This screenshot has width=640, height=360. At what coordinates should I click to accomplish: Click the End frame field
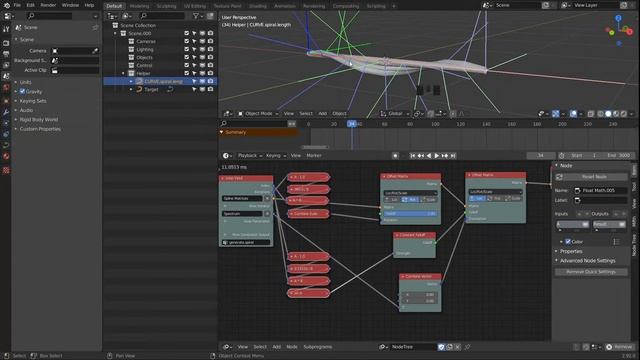(x=619, y=156)
